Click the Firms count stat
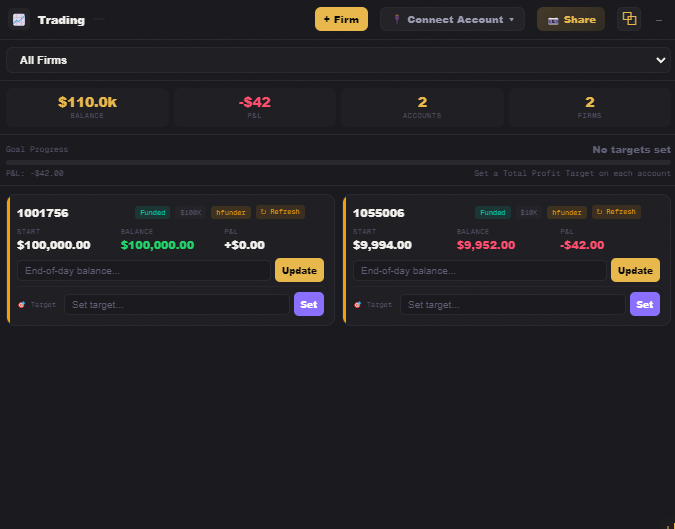Screen dimensions: 675x529 pyautogui.click(x=590, y=108)
